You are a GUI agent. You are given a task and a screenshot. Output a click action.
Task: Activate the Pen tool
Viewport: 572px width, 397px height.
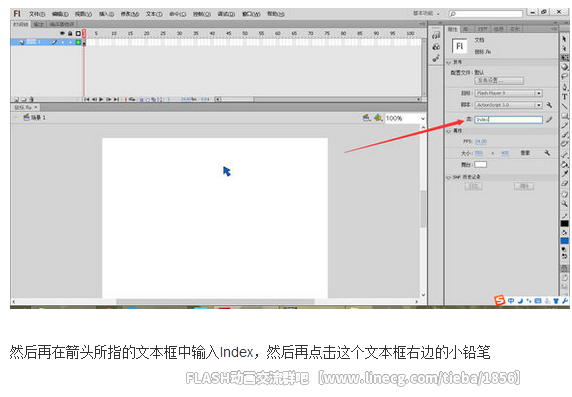564,87
